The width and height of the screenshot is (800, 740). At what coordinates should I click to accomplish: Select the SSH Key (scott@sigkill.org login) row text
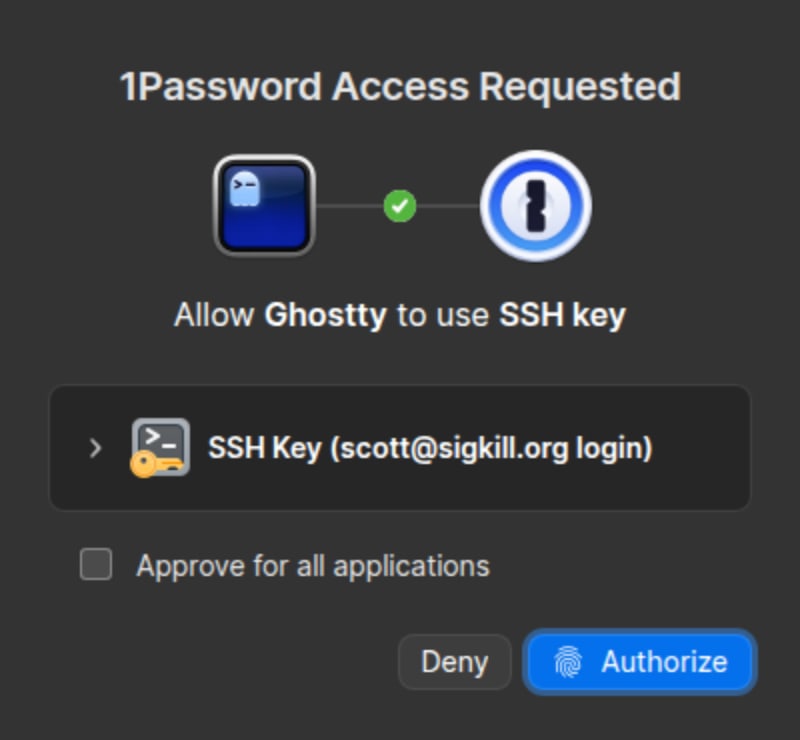430,448
